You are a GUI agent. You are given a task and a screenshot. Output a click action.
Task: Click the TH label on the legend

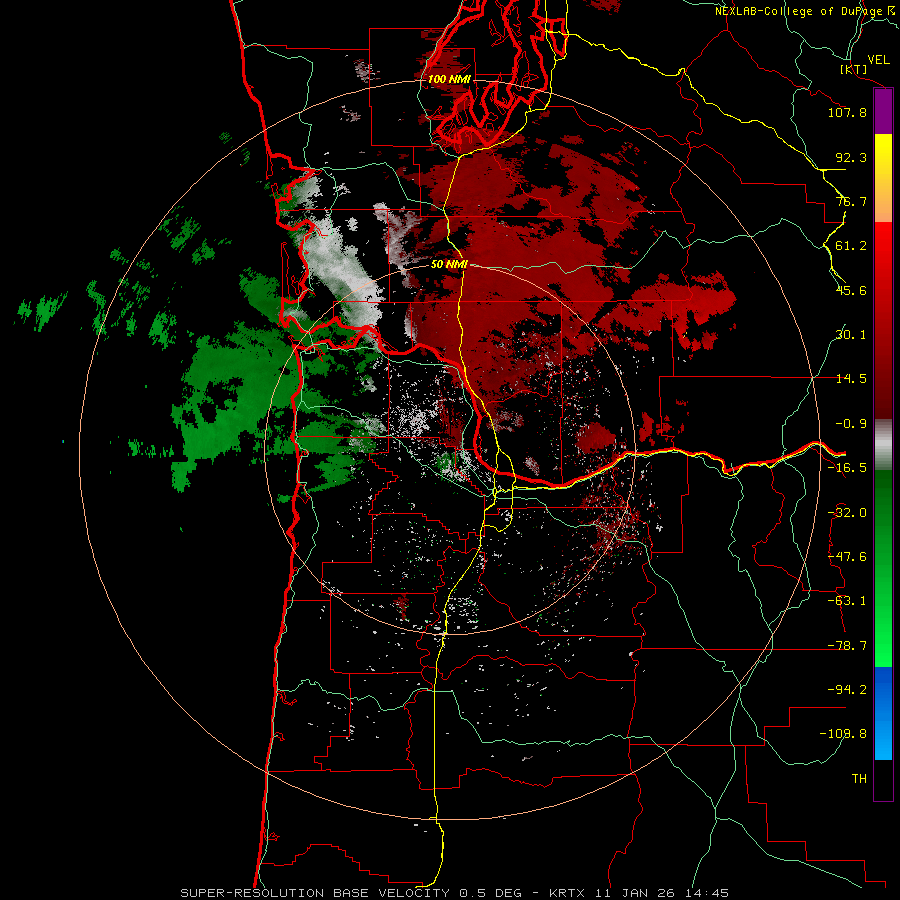click(859, 779)
